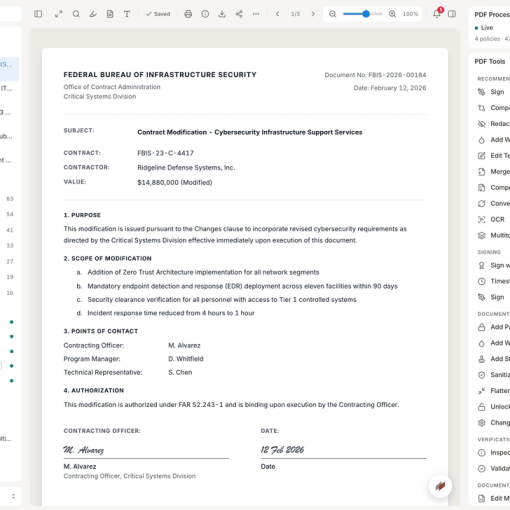Open the Flatten tool
510x510 pixels.
pos(493,391)
